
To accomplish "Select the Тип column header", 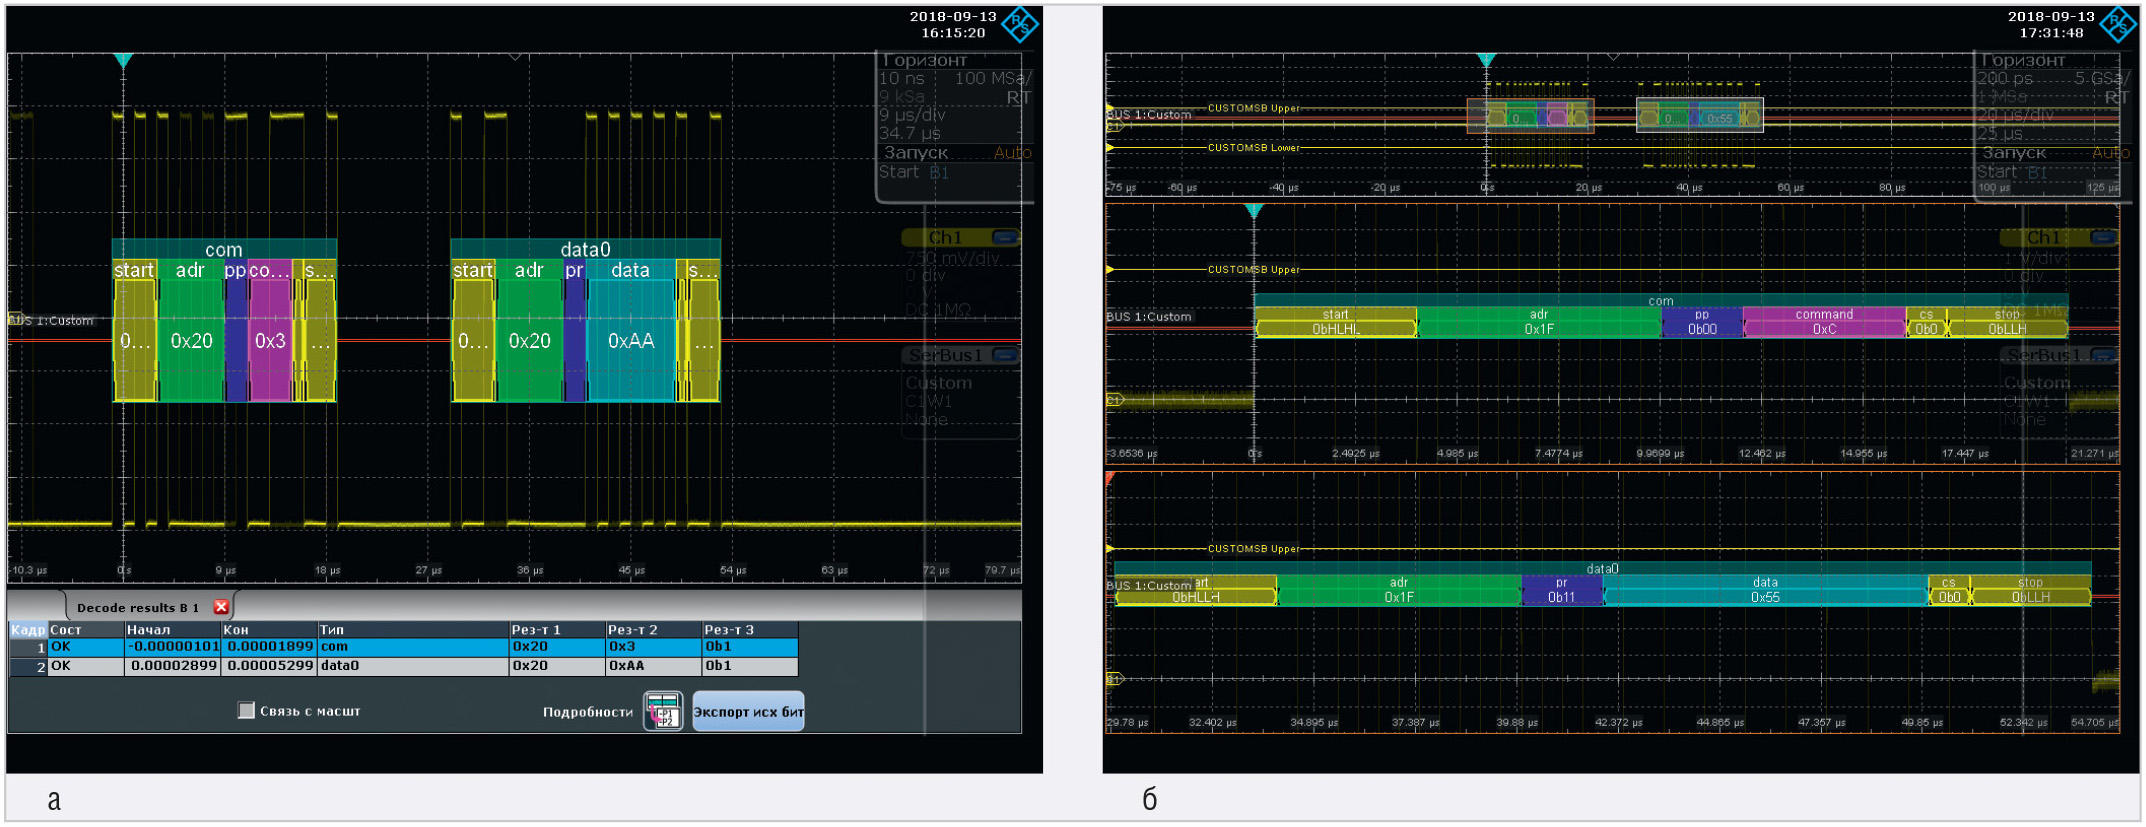I will (412, 630).
